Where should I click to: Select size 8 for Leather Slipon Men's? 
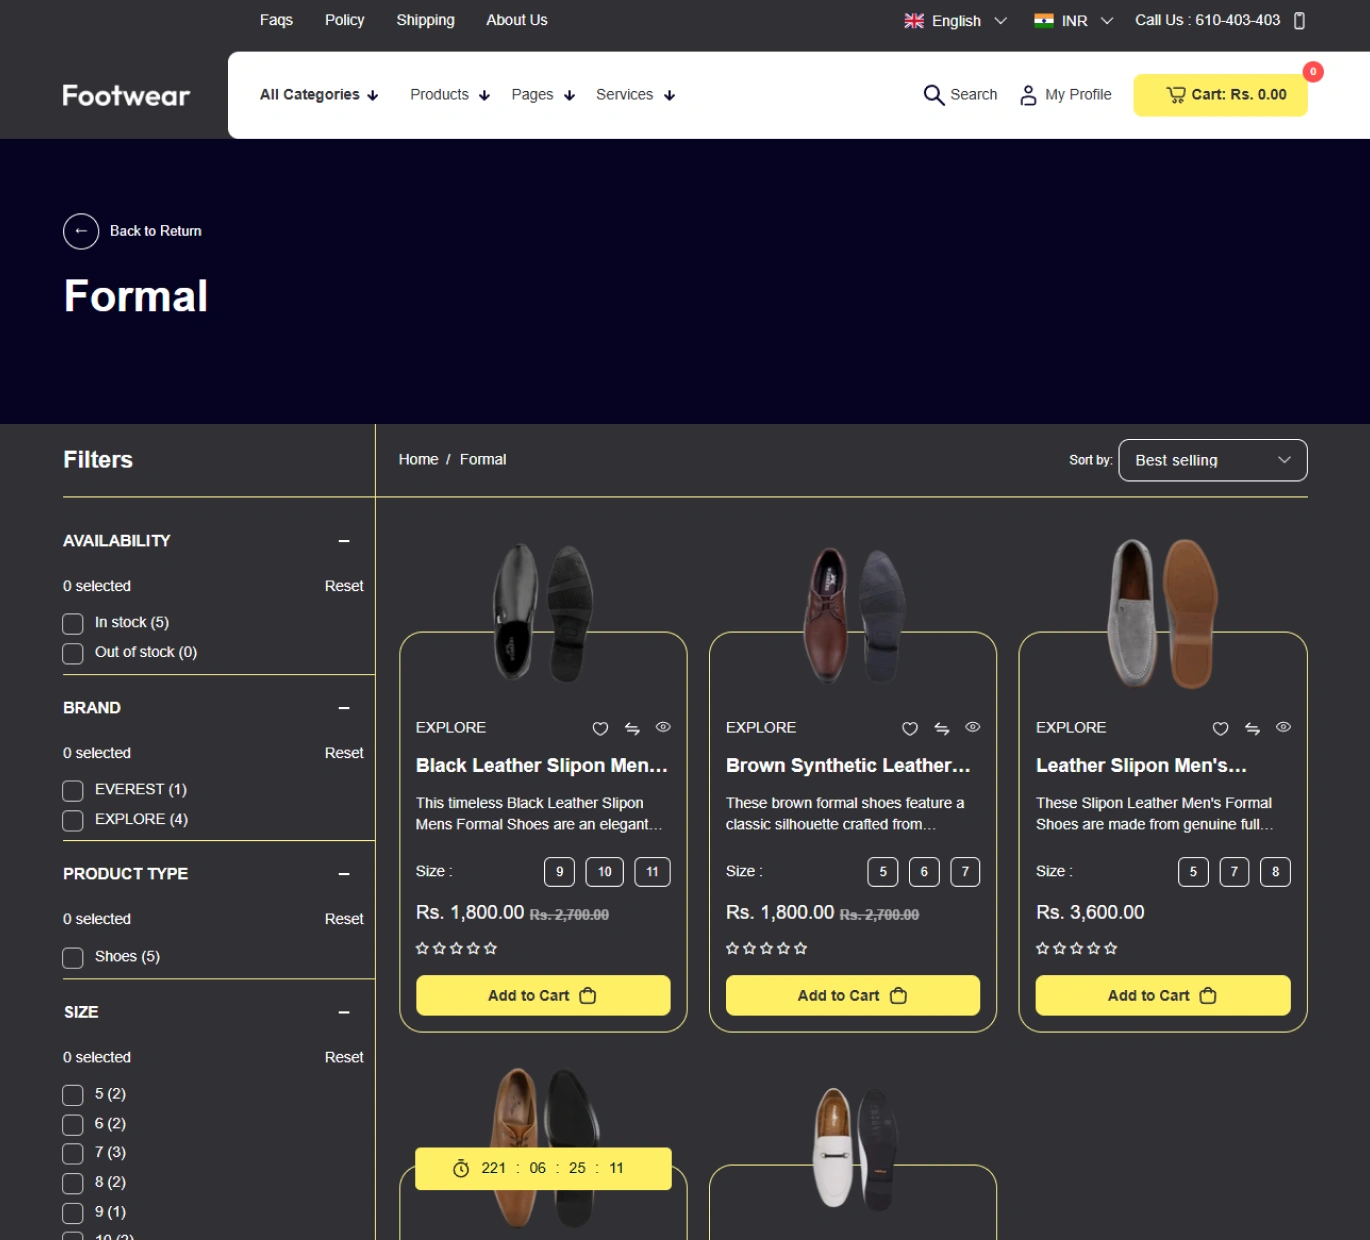click(1275, 872)
